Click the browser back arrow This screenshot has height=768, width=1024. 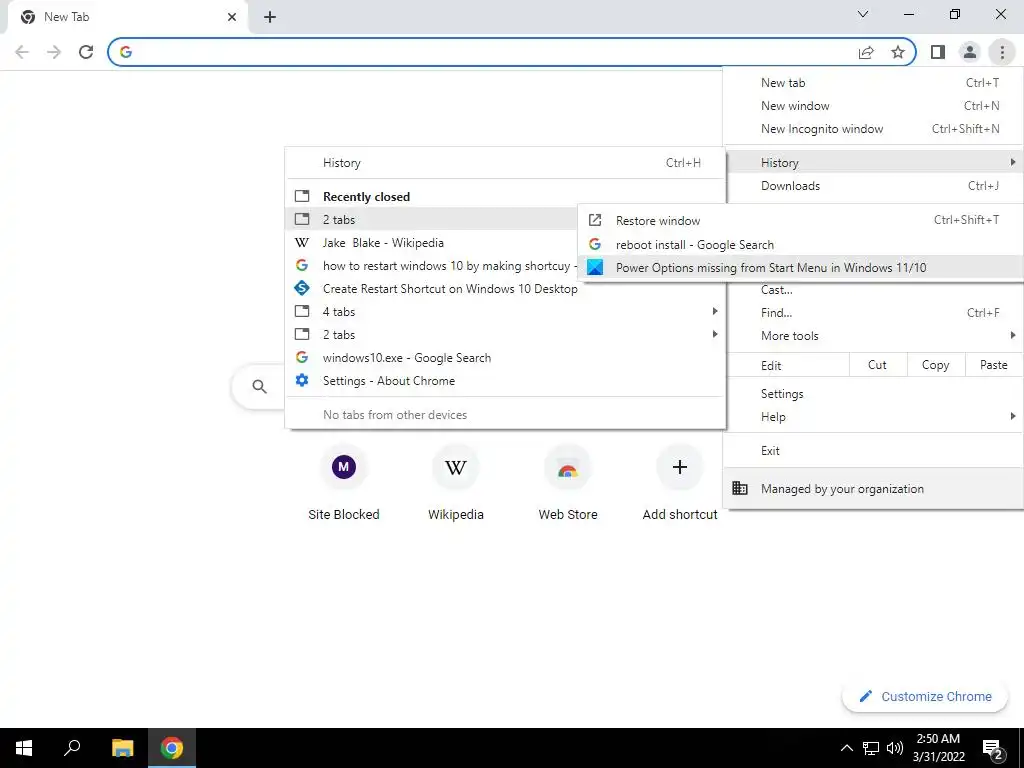[22, 52]
